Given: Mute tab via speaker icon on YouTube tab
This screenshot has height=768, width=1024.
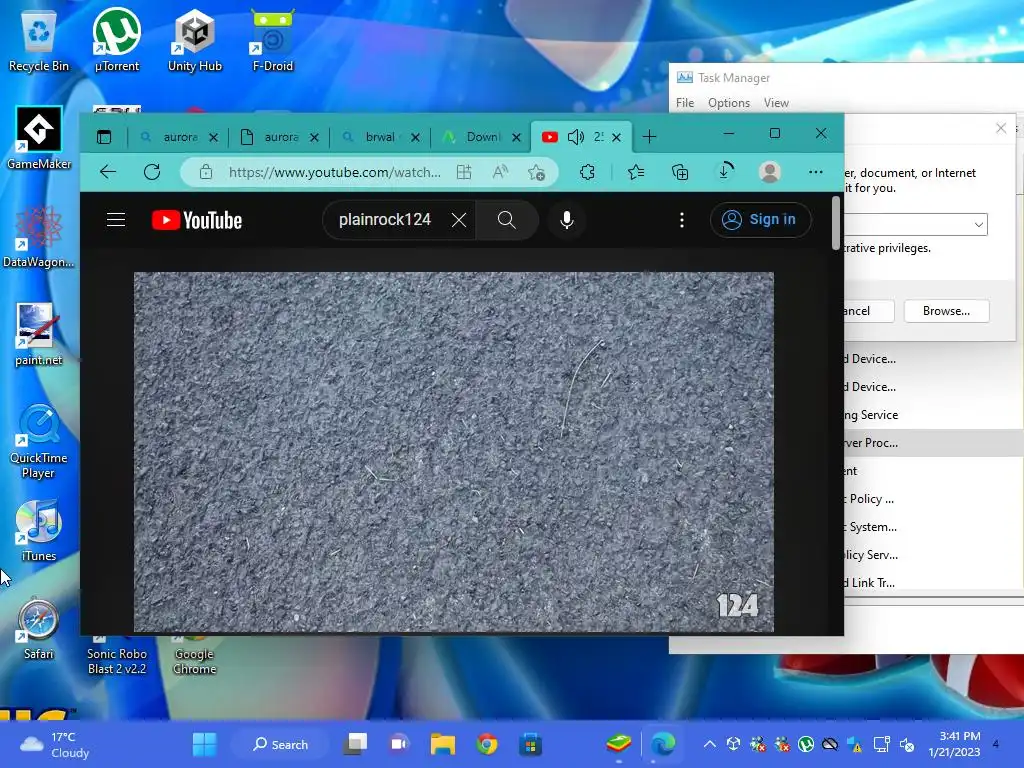Looking at the screenshot, I should coord(575,136).
